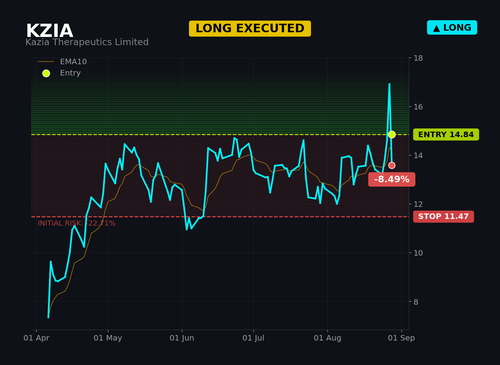
Task: Click the ENTRY 14.84 price label
Action: [x=446, y=134]
